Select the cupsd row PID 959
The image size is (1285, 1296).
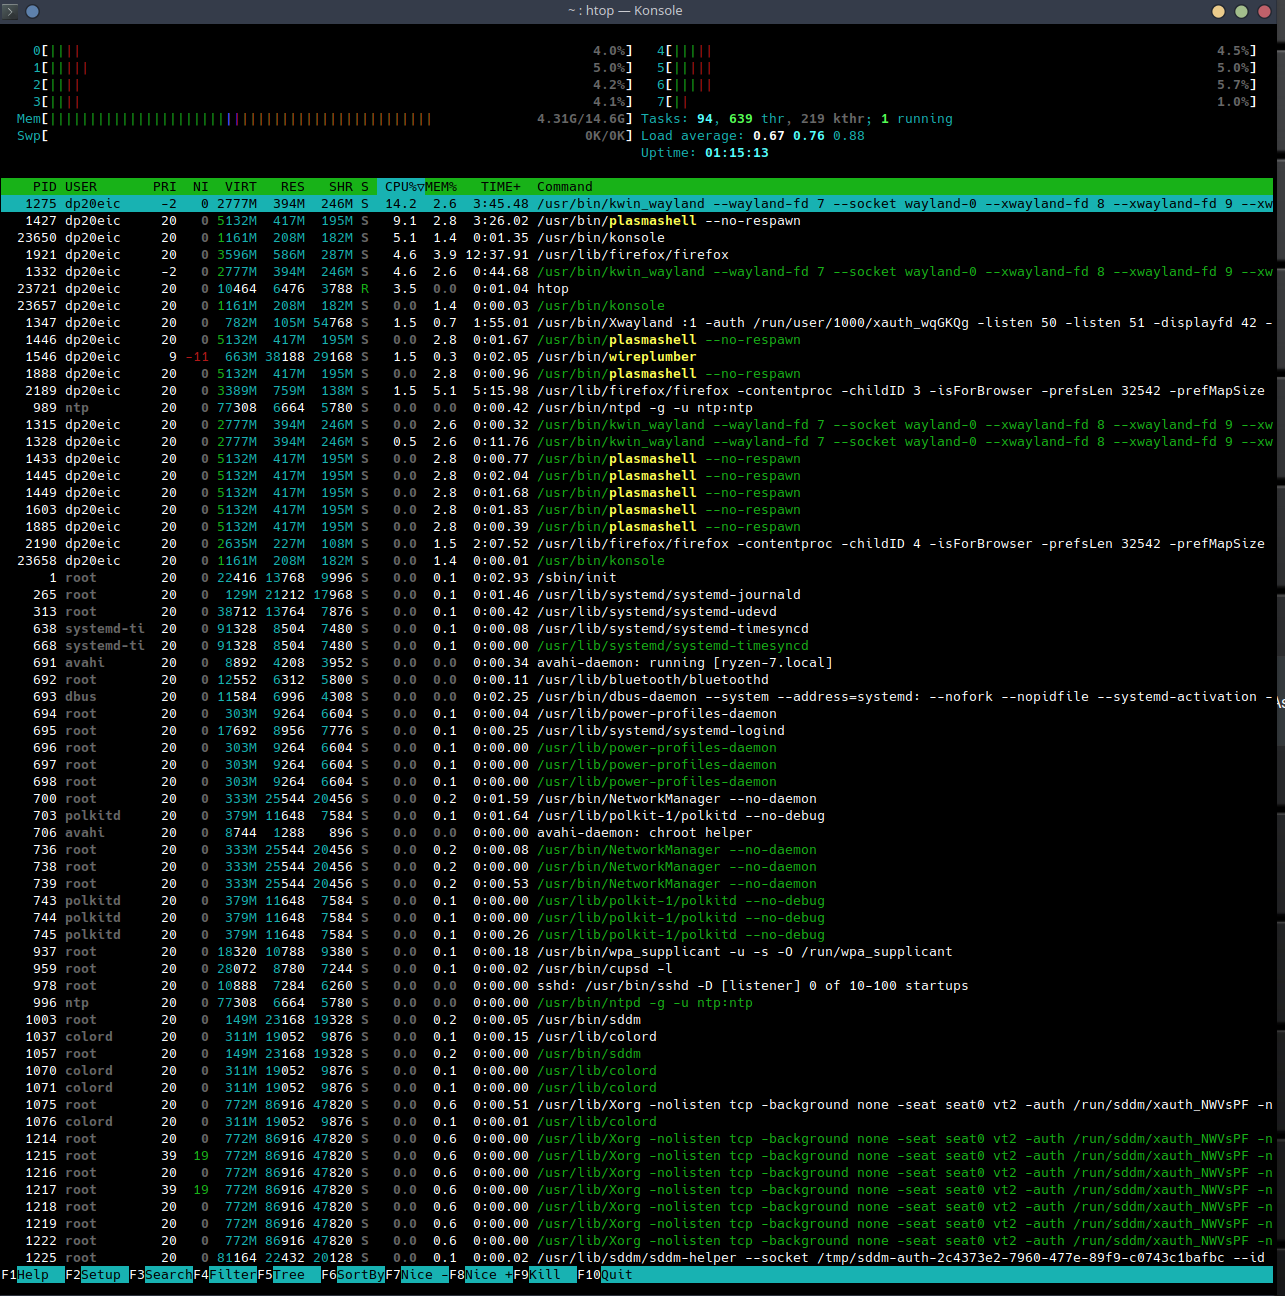coord(637,969)
